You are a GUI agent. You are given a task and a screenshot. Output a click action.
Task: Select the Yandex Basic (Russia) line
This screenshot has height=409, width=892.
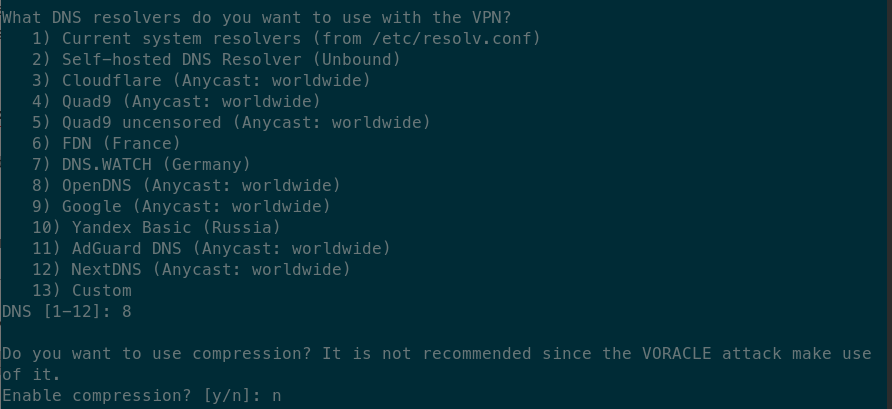pos(156,228)
